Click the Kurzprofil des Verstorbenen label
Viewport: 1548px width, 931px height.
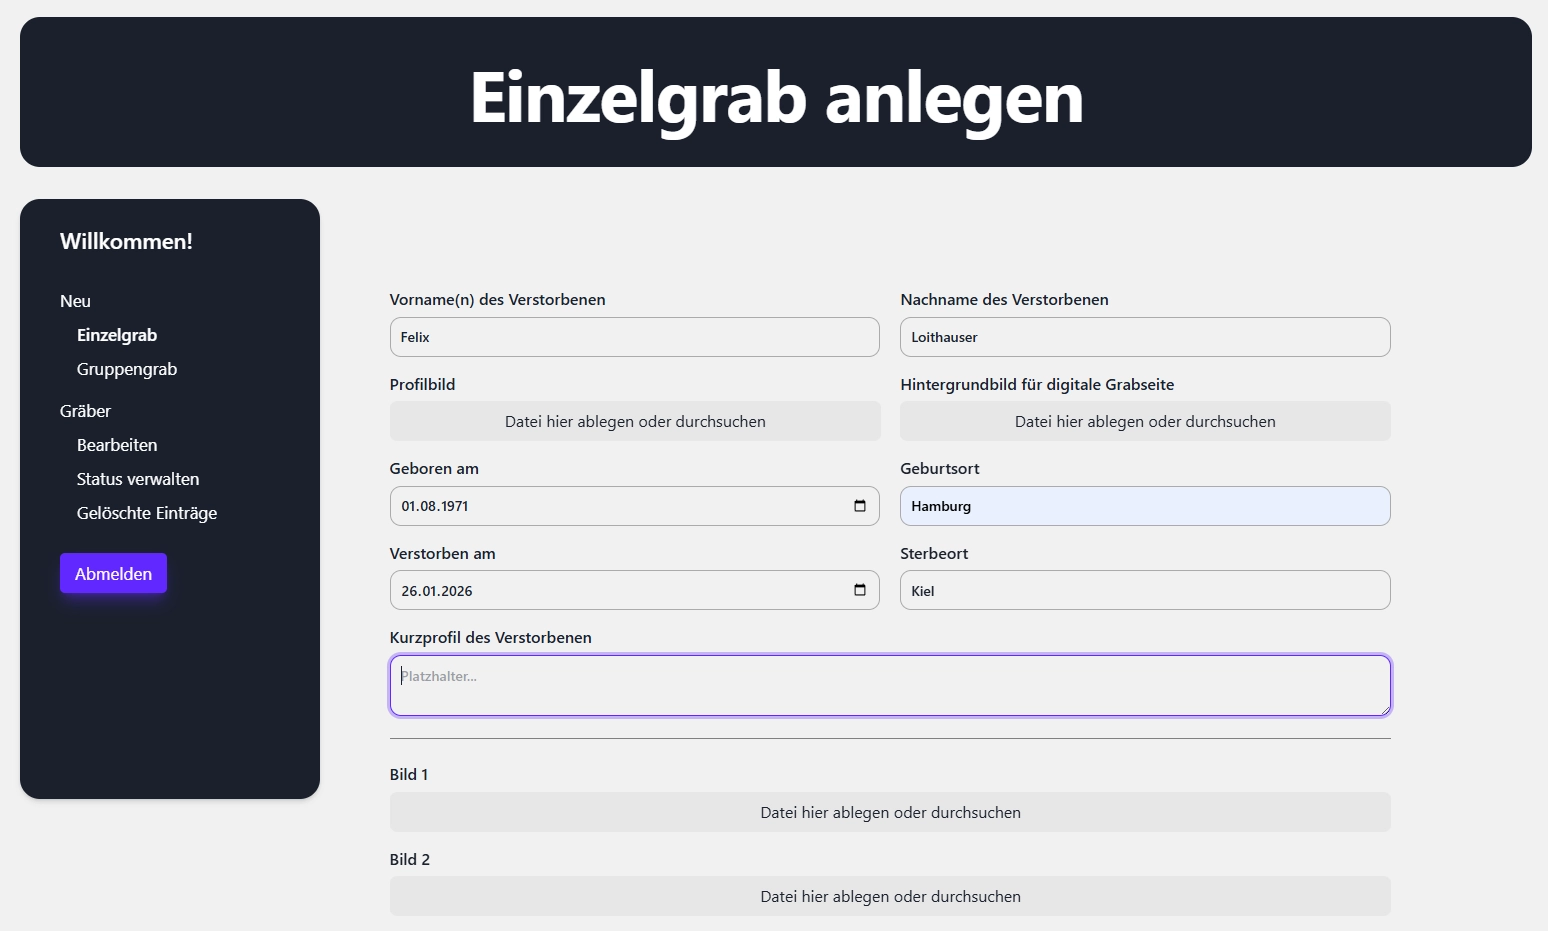pos(490,637)
